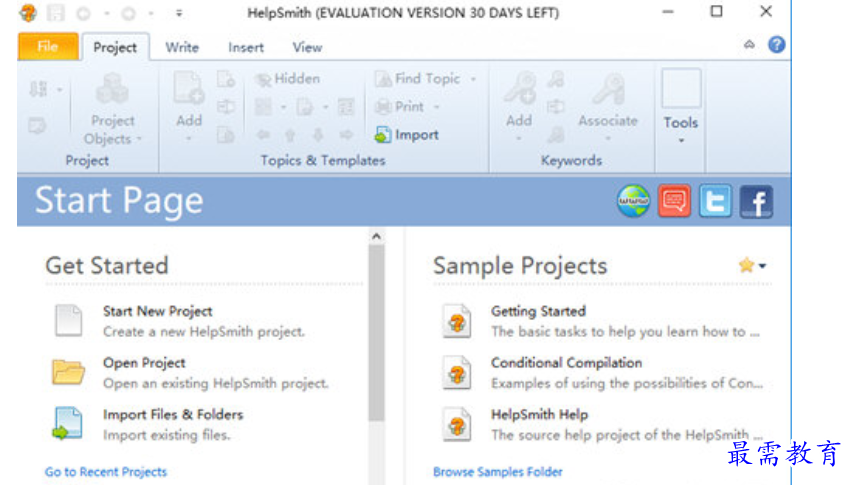The image size is (849, 485).
Task: Open the Facebook icon on Start Page
Action: point(756,201)
